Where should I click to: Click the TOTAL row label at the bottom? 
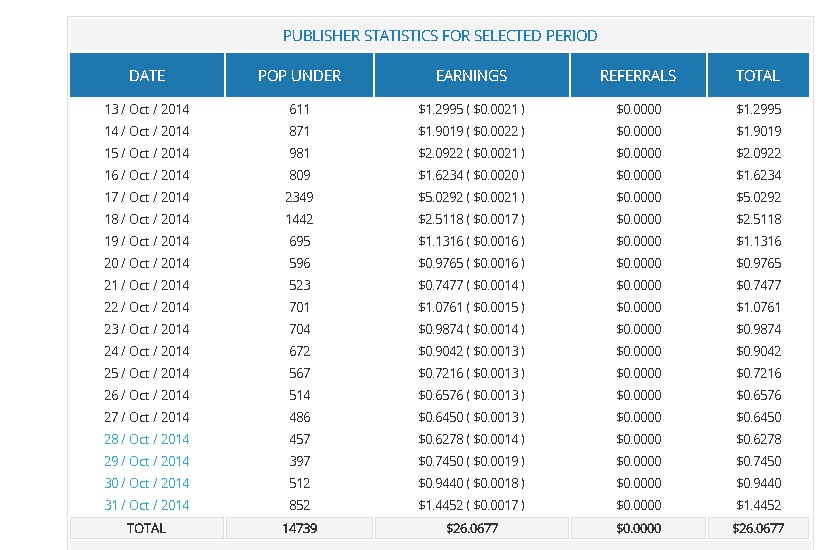click(146, 528)
